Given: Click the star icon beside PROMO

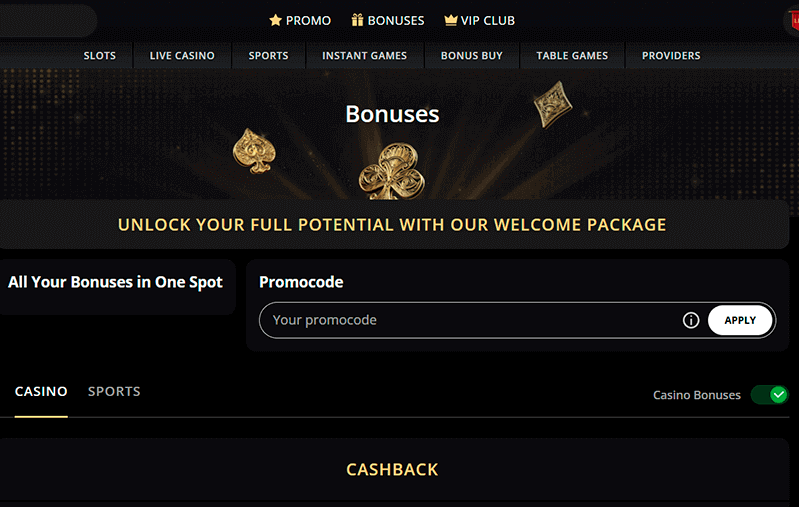Looking at the screenshot, I should [x=276, y=20].
